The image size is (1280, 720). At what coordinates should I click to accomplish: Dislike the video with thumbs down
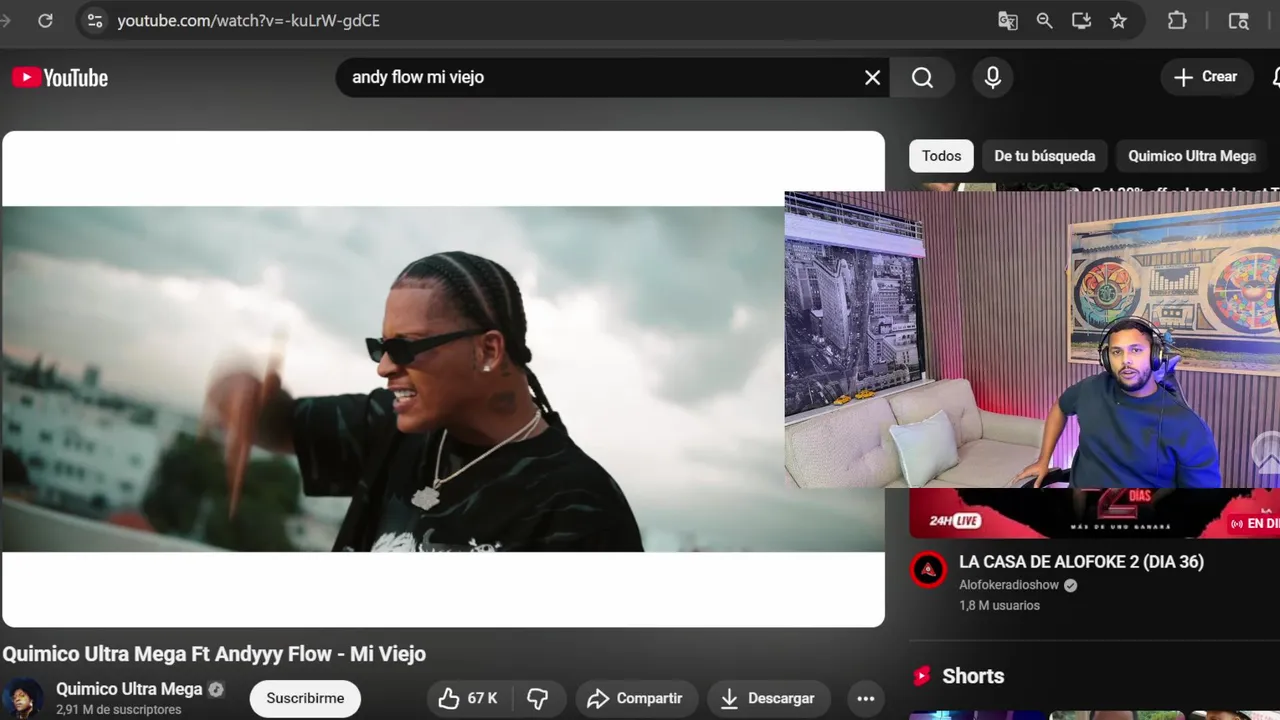tap(538, 698)
